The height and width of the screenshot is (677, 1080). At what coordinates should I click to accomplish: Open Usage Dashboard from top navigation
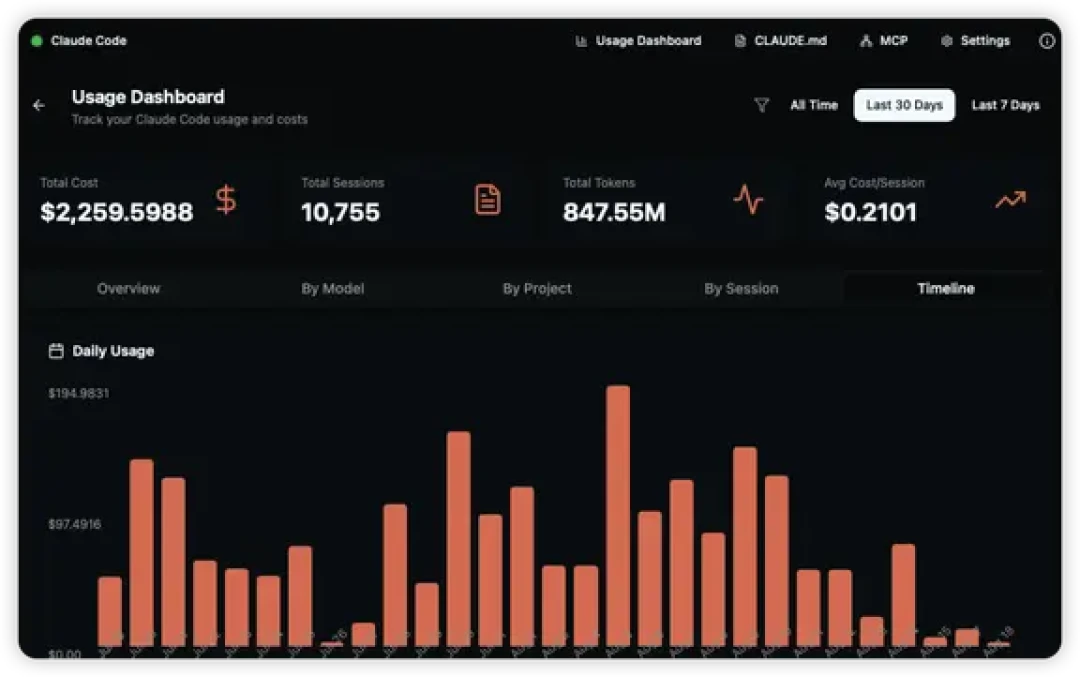[x=638, y=41]
